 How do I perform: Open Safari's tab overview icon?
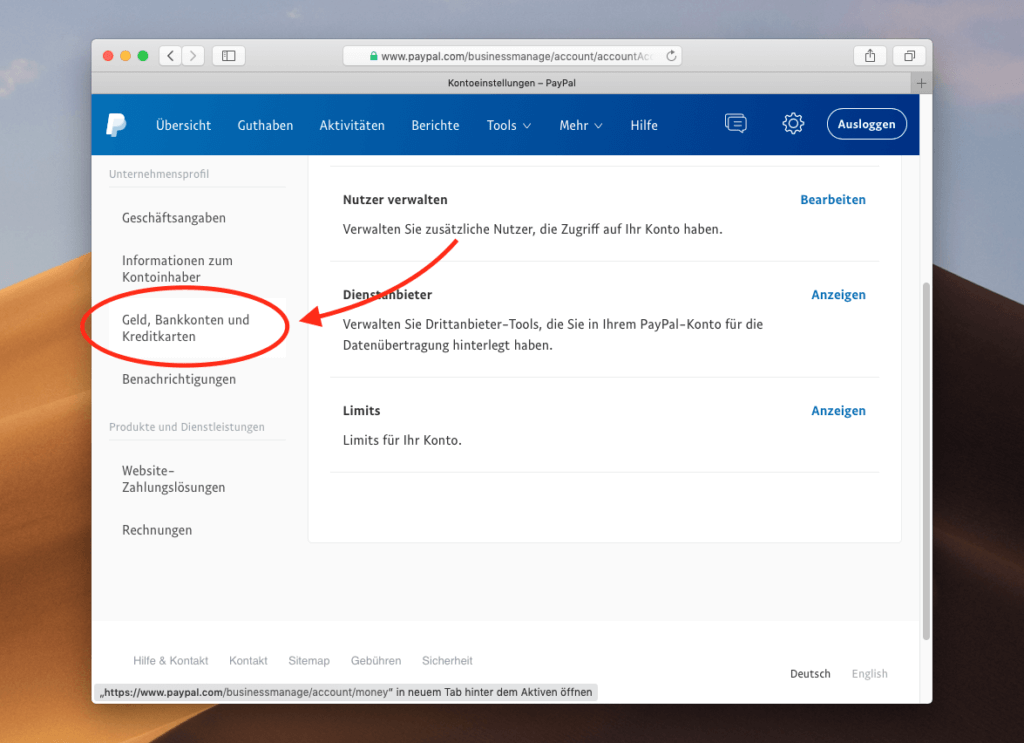pos(909,55)
